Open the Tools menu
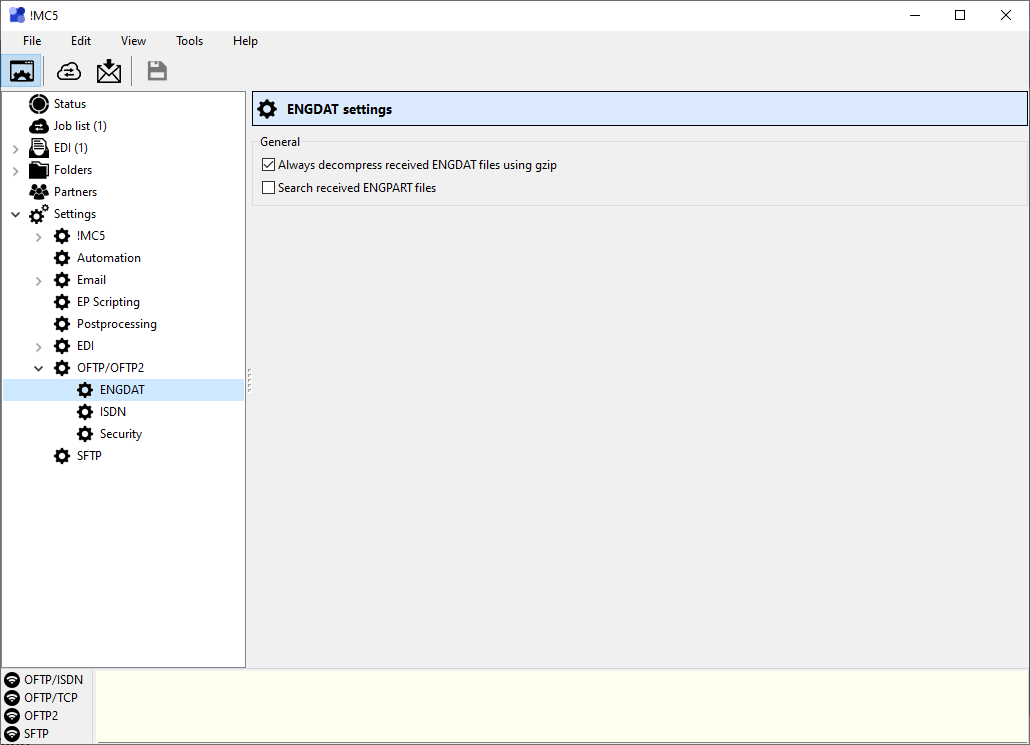 pos(189,41)
